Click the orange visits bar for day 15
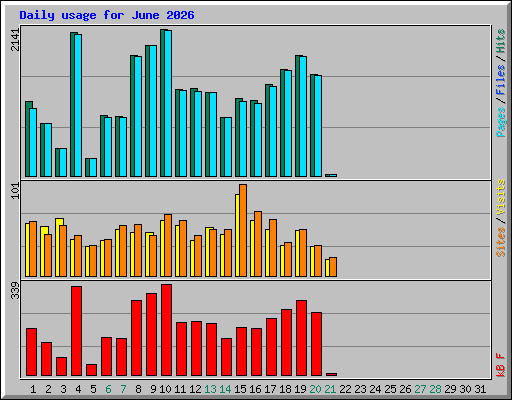Viewport: 512px width, 400px height. 243,230
